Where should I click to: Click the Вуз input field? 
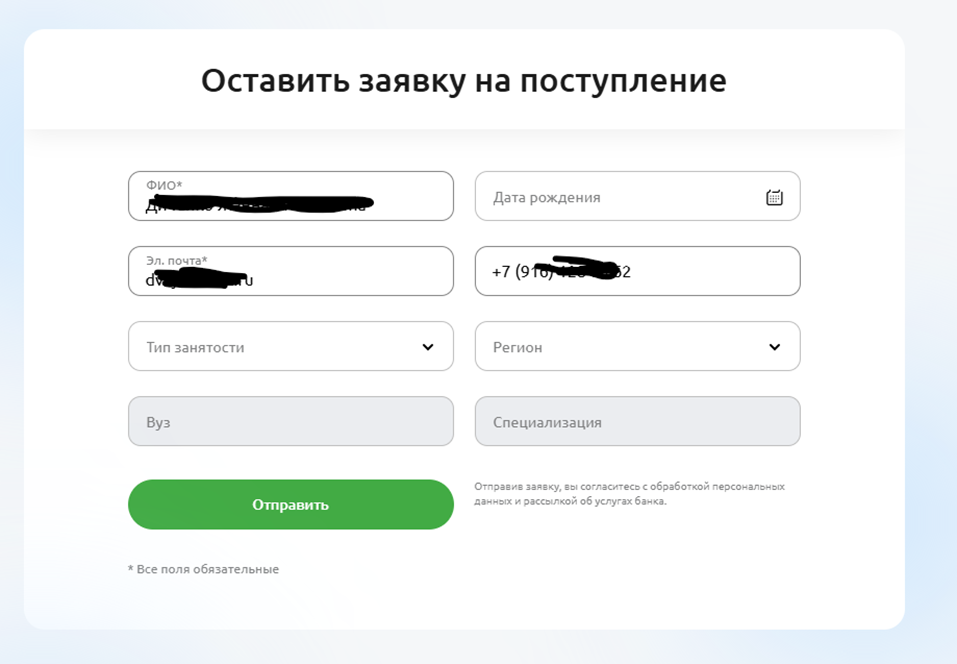coord(290,421)
